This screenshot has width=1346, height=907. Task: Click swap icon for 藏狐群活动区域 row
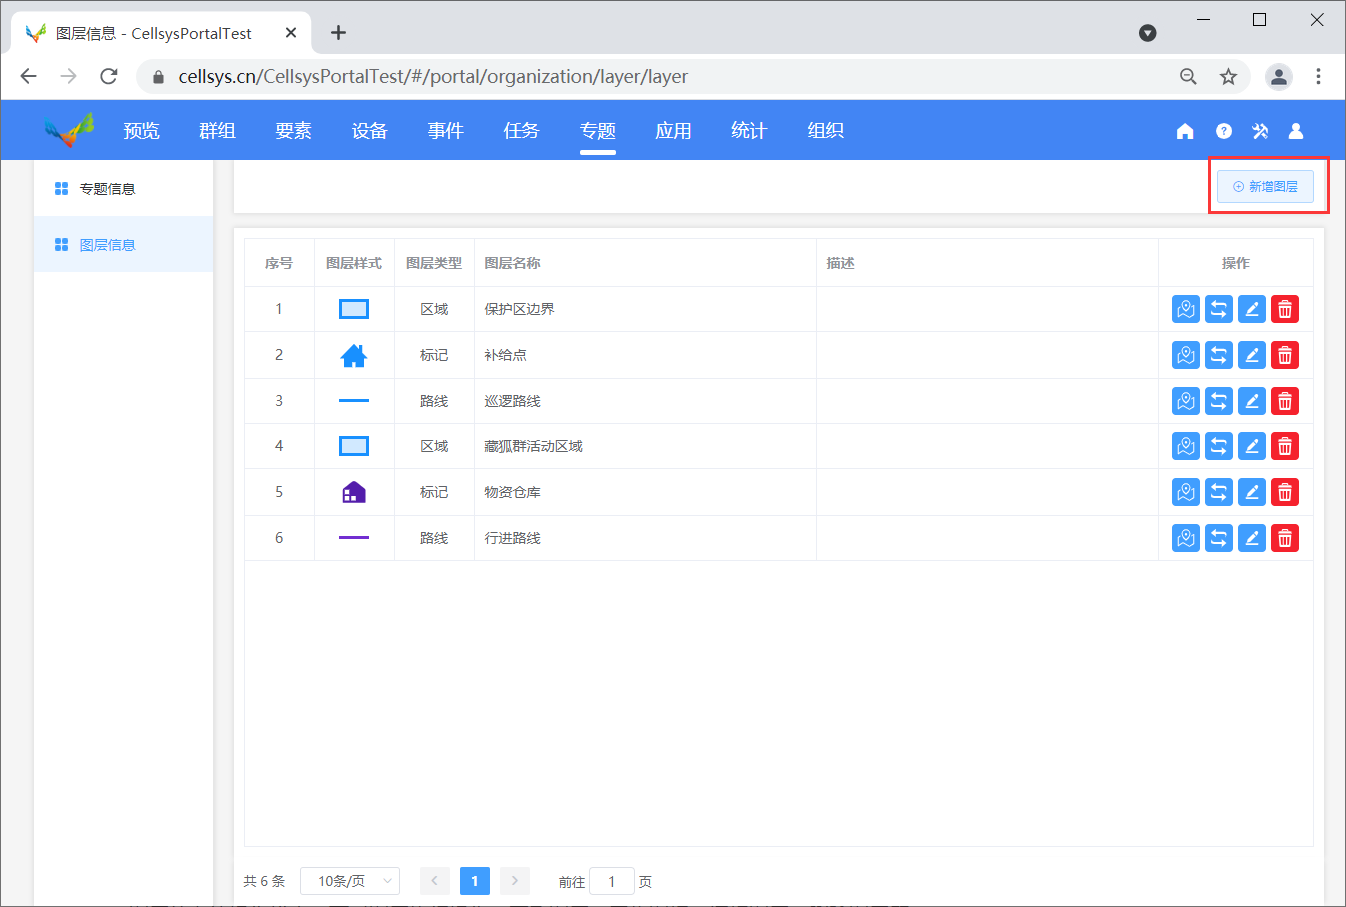1219,446
